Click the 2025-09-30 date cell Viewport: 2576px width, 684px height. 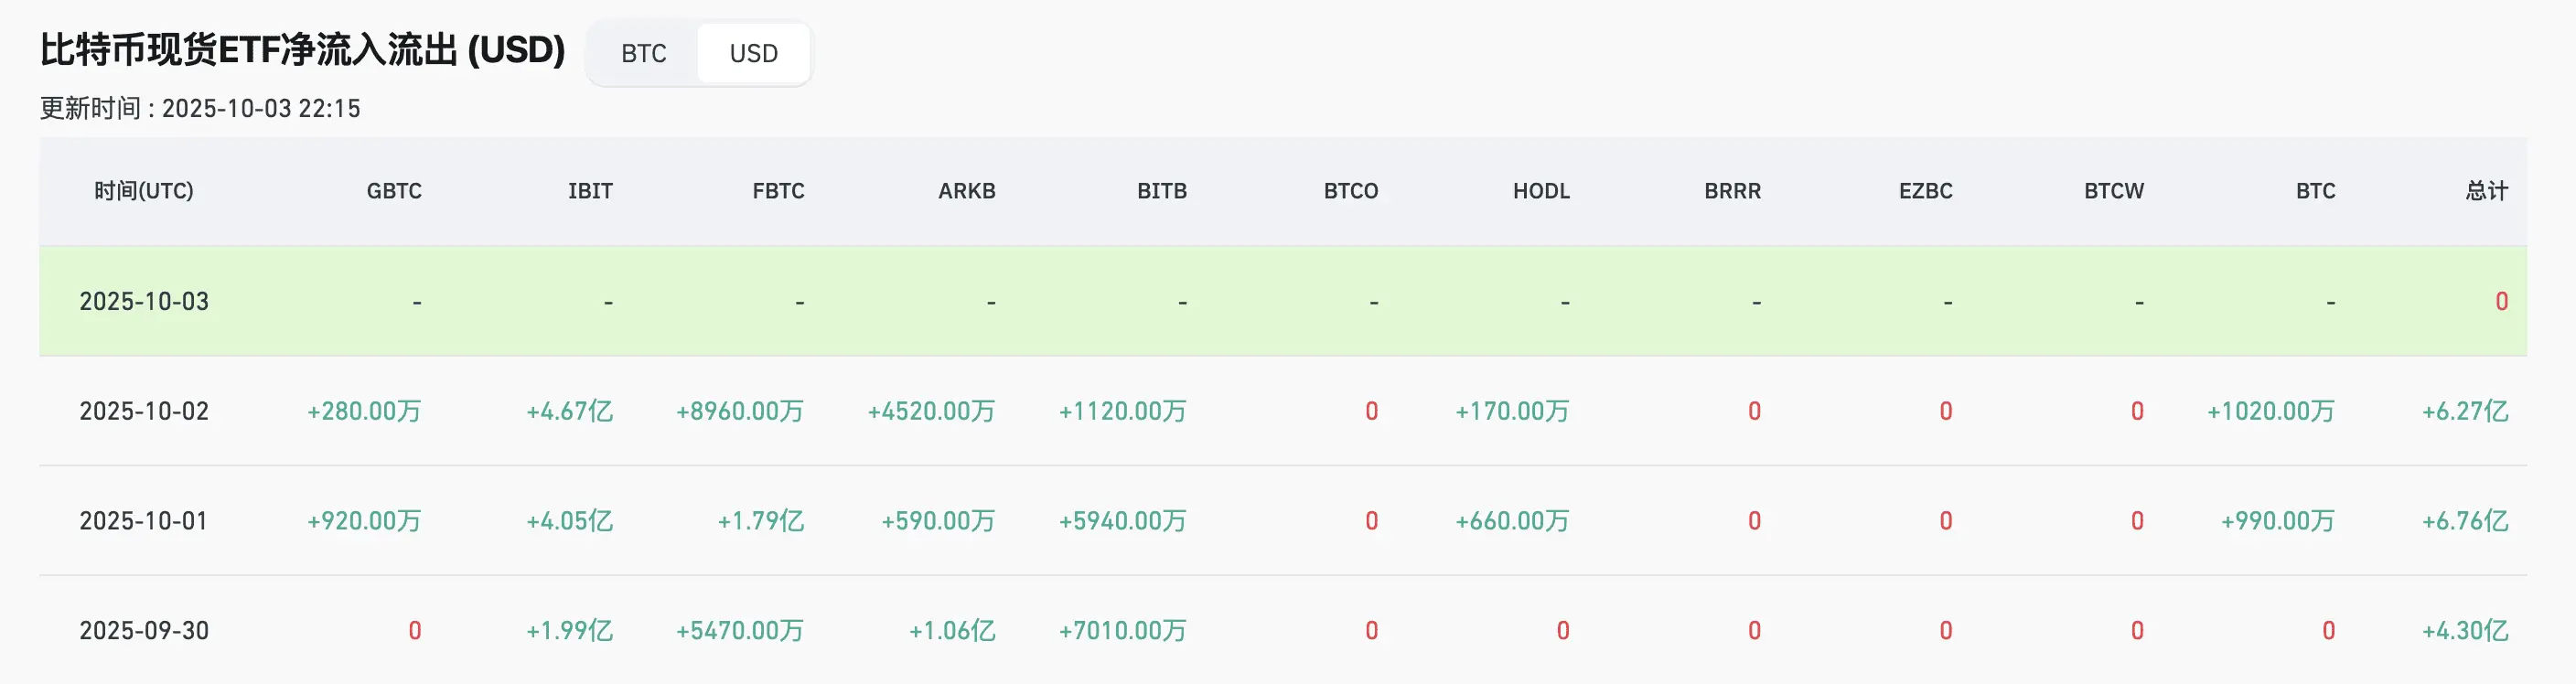144,631
